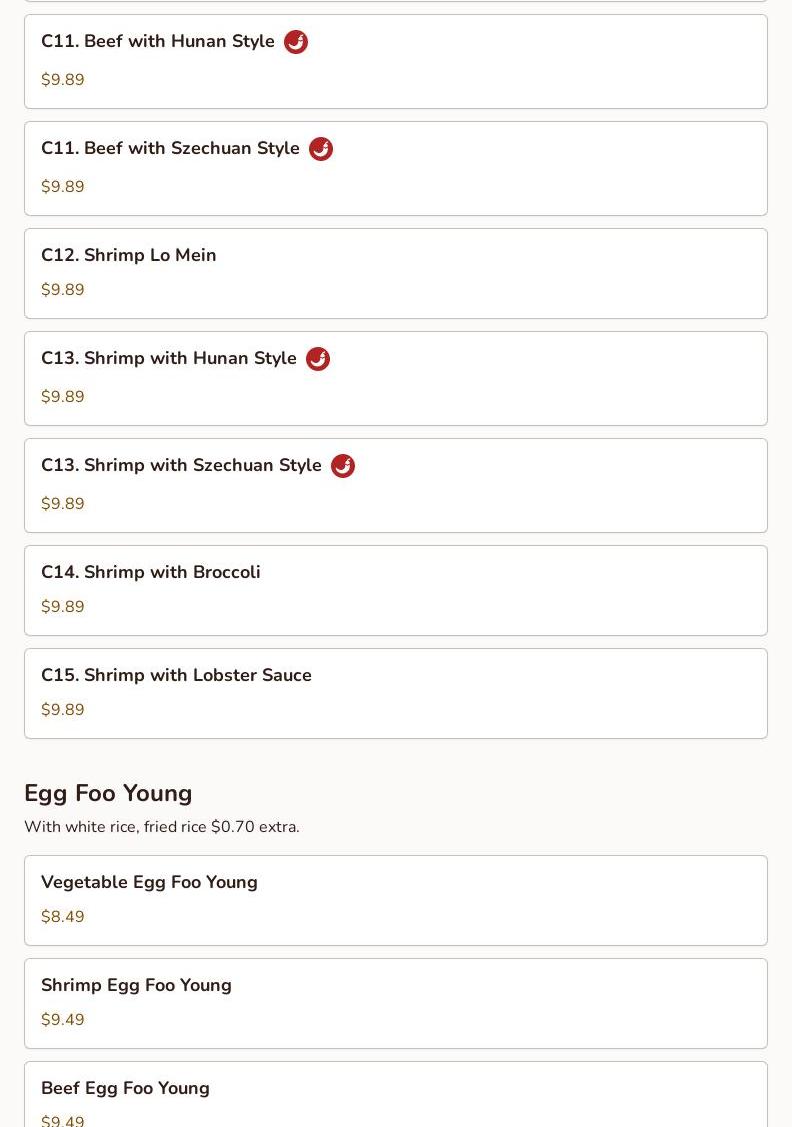The width and height of the screenshot is (792, 1127).
Task: Click the Egg Foo Young section heading
Action: click(108, 793)
